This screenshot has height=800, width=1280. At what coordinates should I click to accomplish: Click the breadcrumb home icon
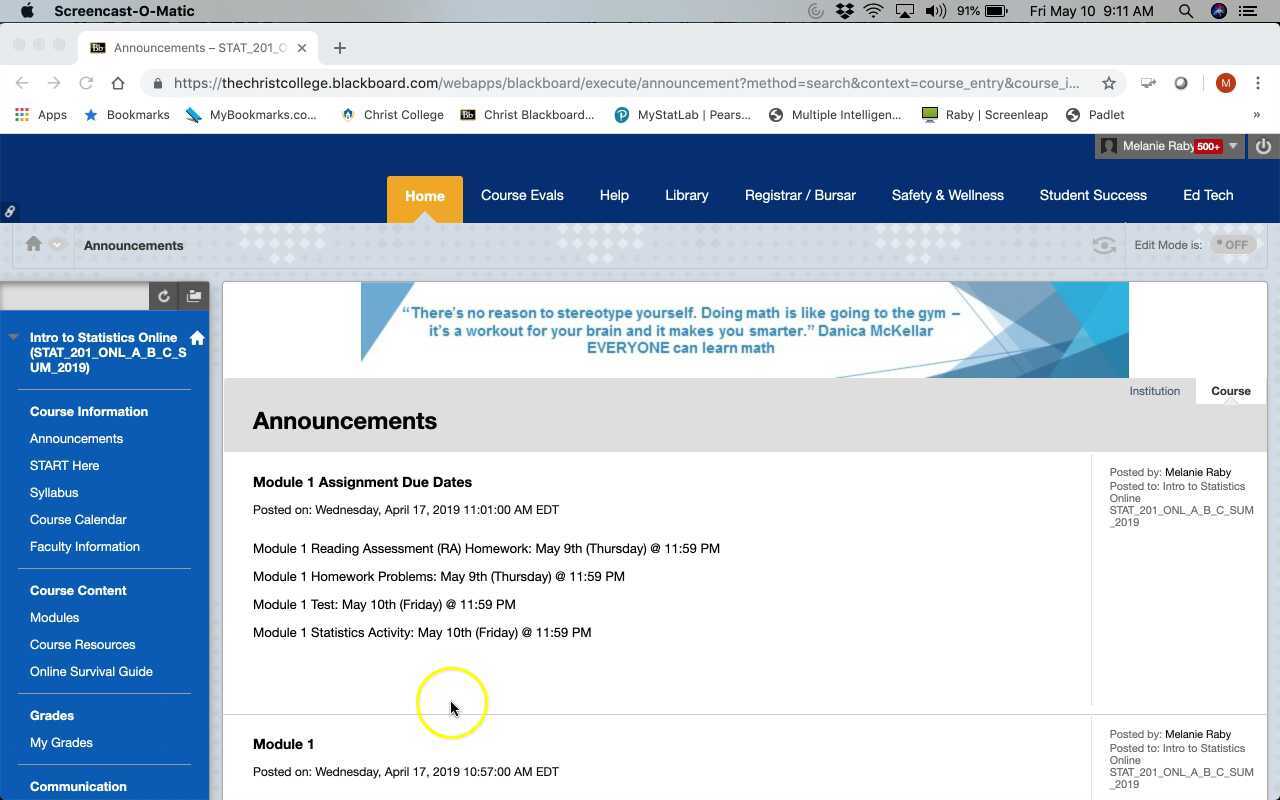[x=34, y=244]
